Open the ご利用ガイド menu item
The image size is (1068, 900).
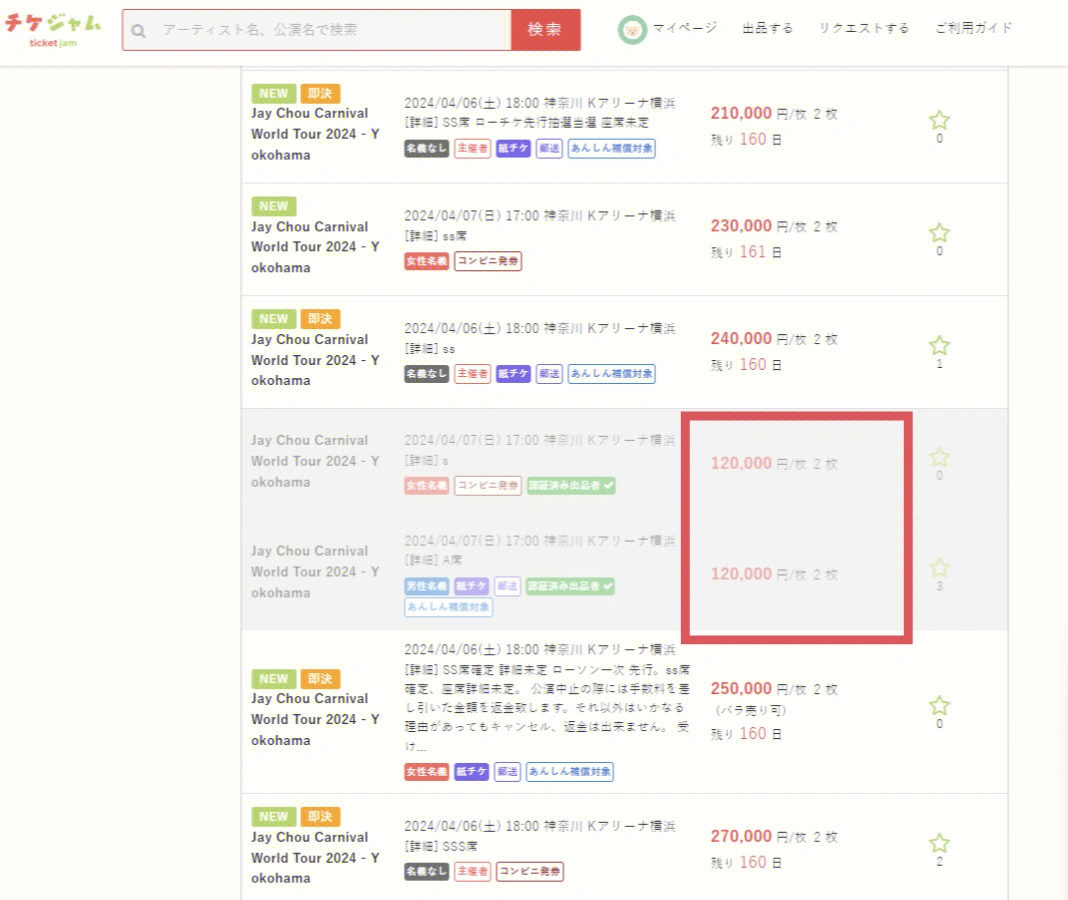pos(973,28)
